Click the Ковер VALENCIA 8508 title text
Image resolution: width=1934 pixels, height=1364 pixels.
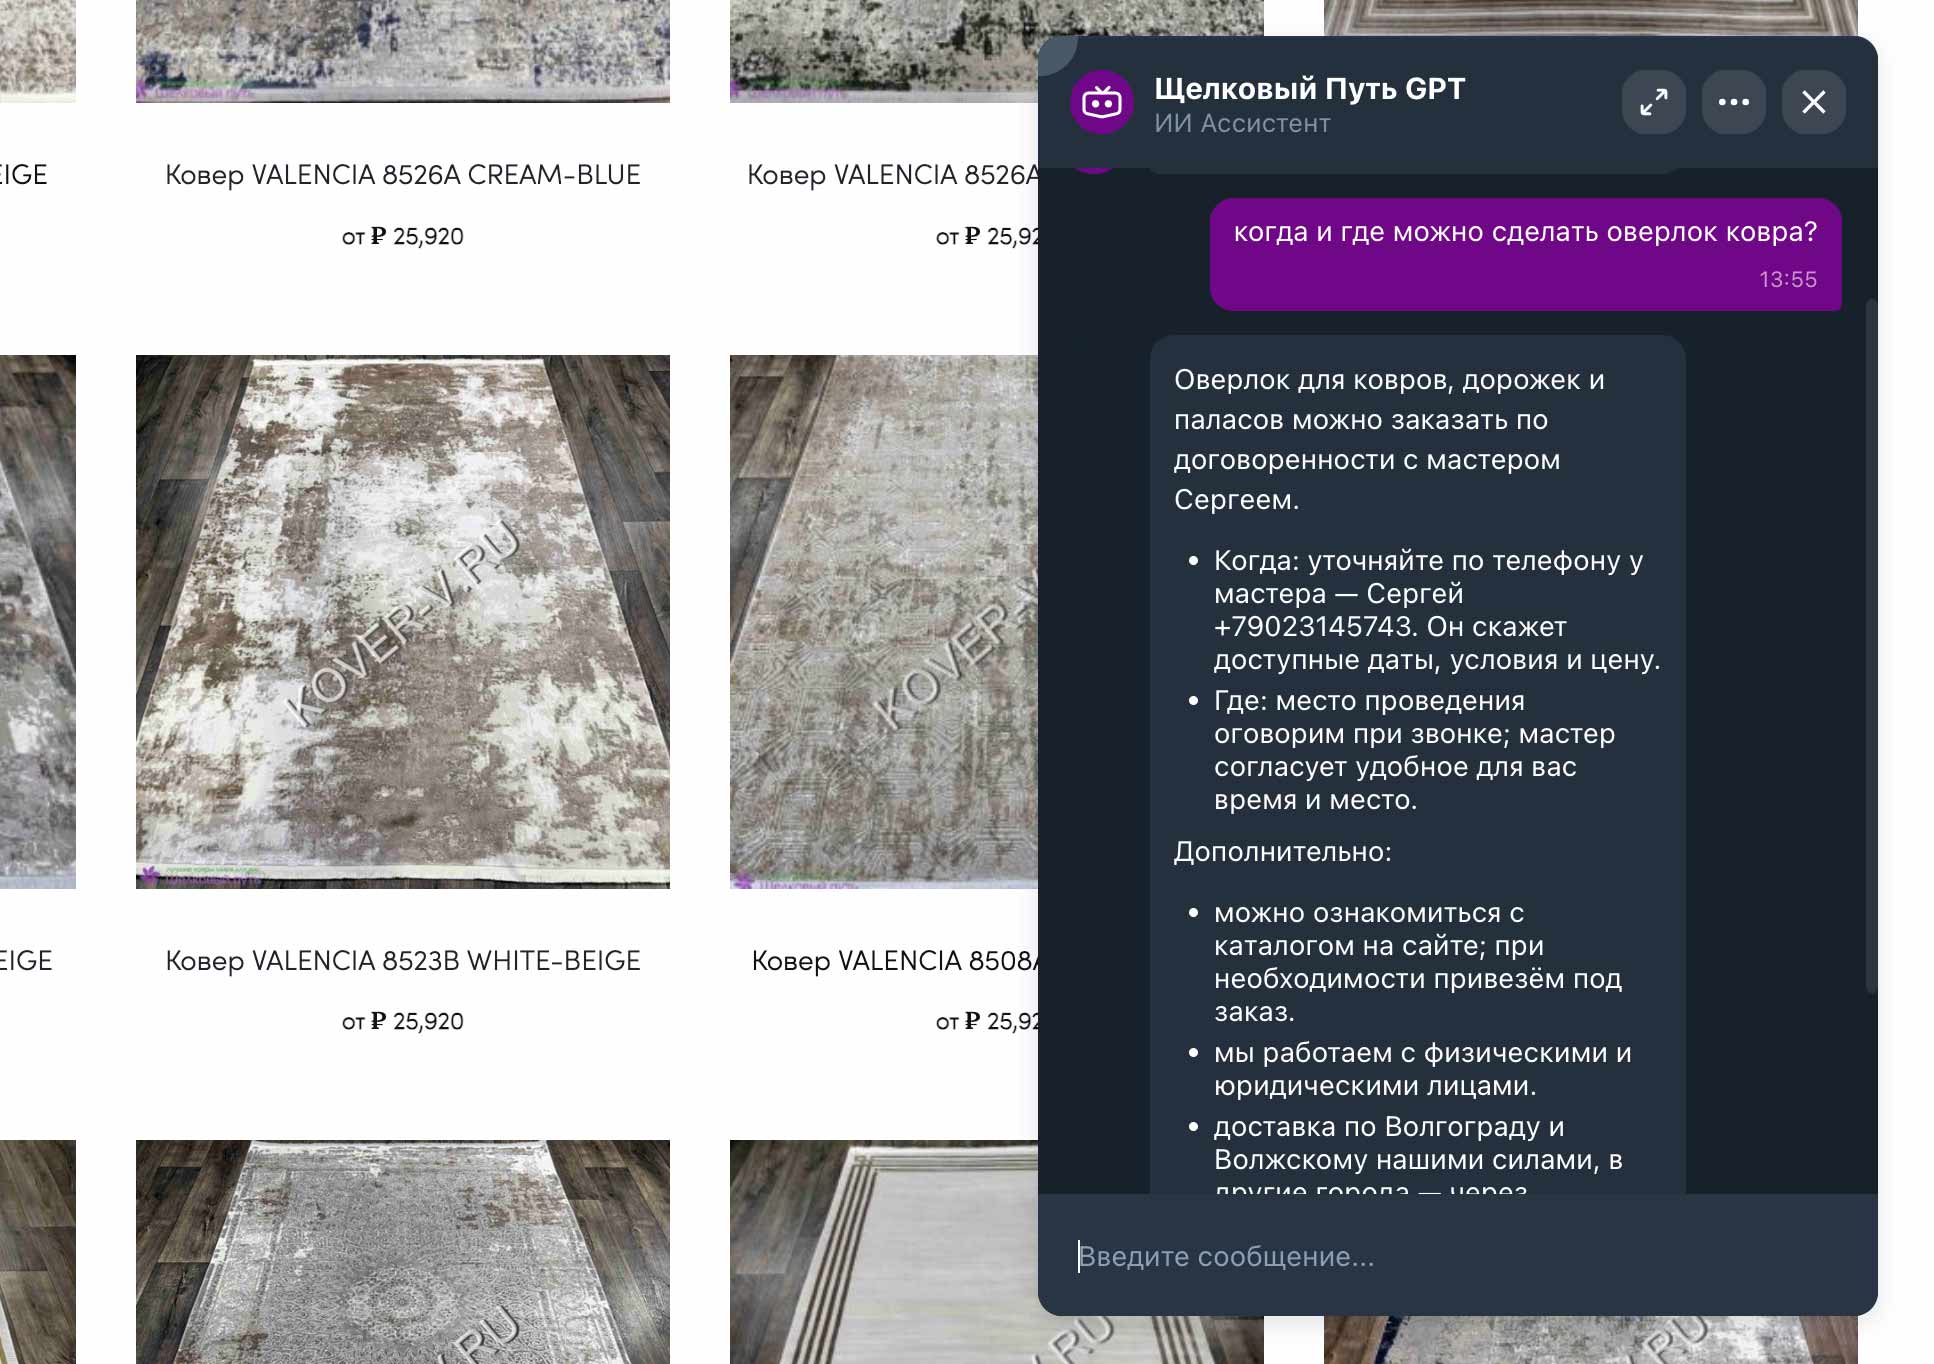click(x=895, y=961)
